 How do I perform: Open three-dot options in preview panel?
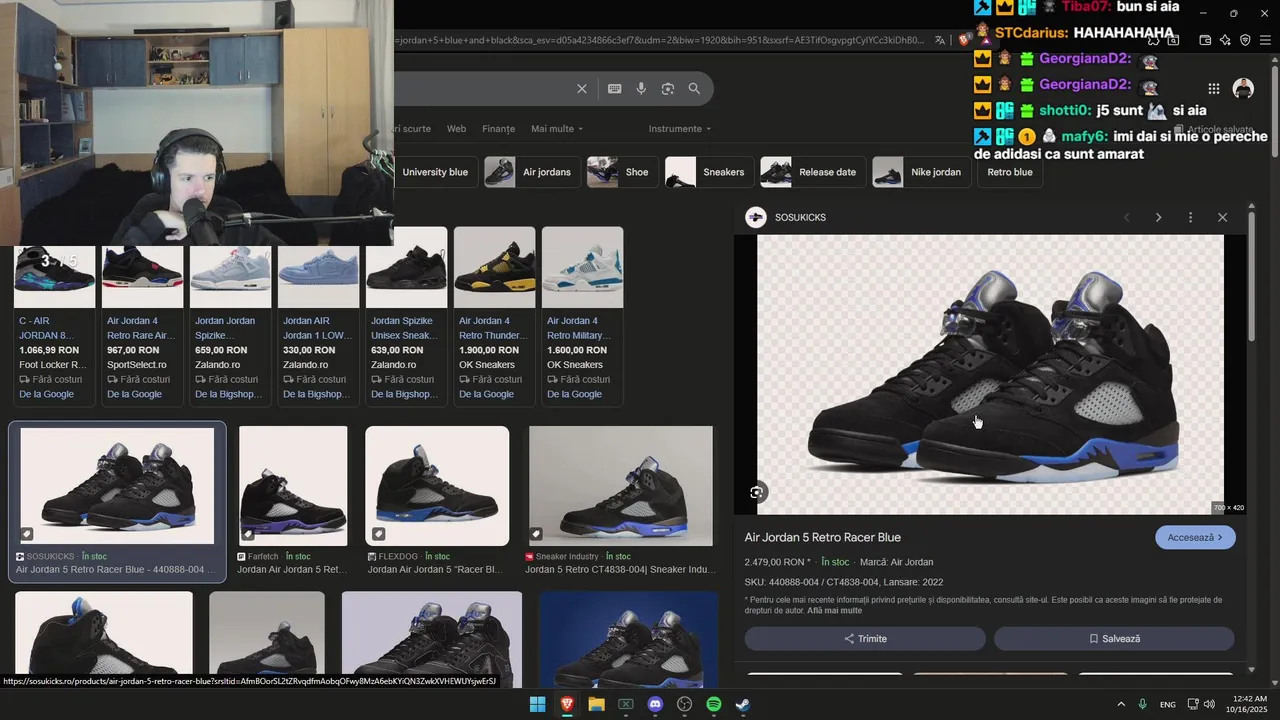point(1190,217)
